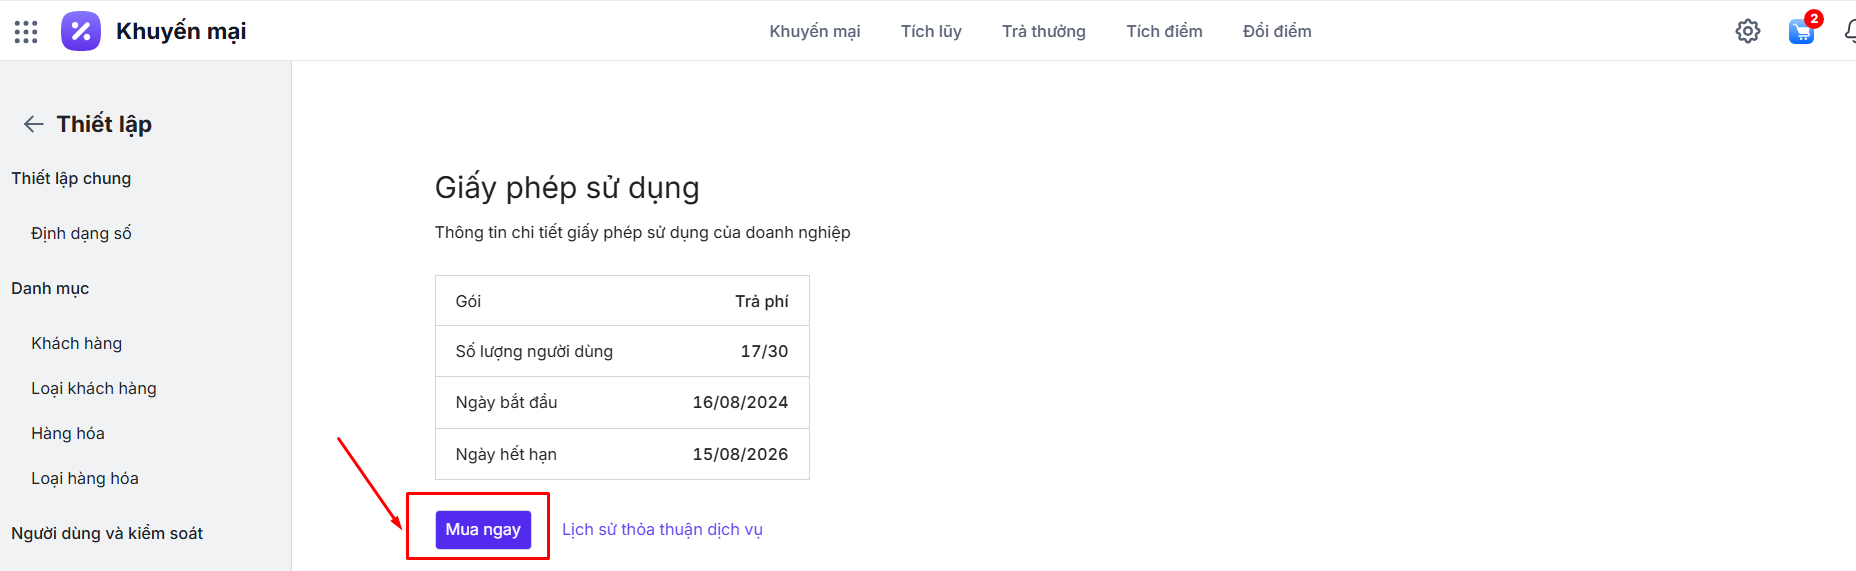Image resolution: width=1856 pixels, height=571 pixels.
Task: Click the purple Khuyến mại logo icon
Action: (81, 31)
